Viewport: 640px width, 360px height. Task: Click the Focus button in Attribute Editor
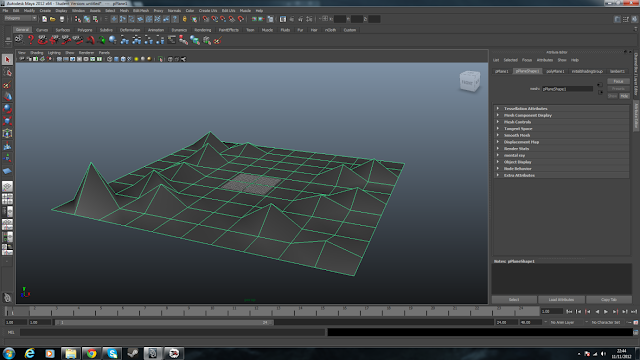click(x=618, y=81)
